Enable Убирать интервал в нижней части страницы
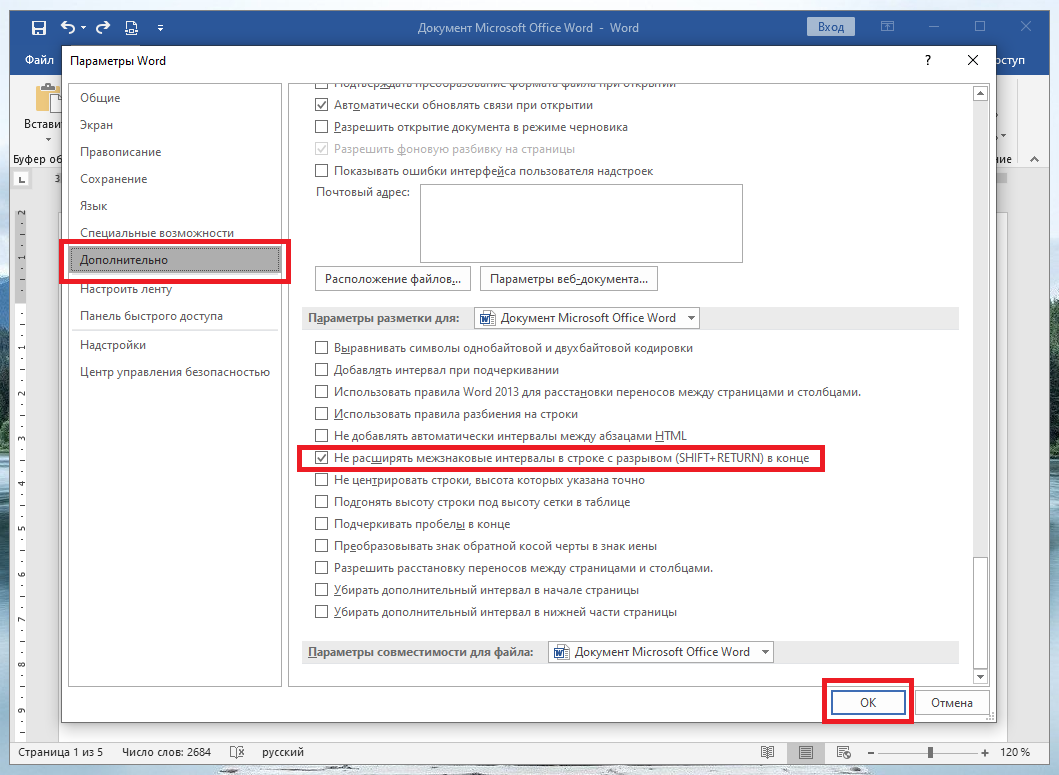Viewport: 1059px width, 775px height. (x=321, y=612)
